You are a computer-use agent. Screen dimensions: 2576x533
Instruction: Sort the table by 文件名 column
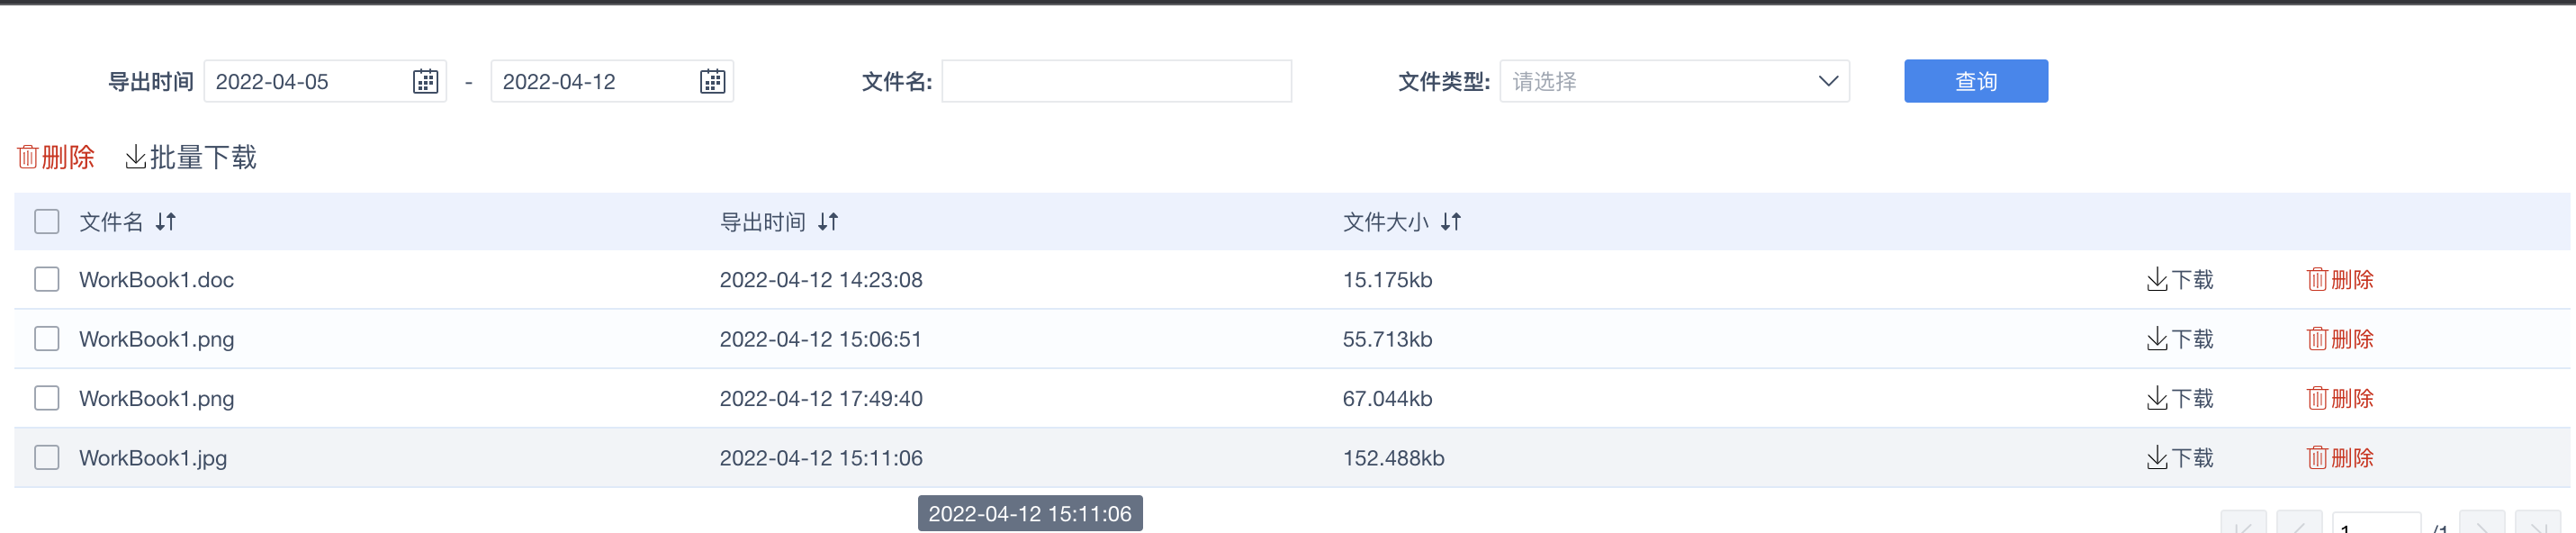click(x=166, y=222)
